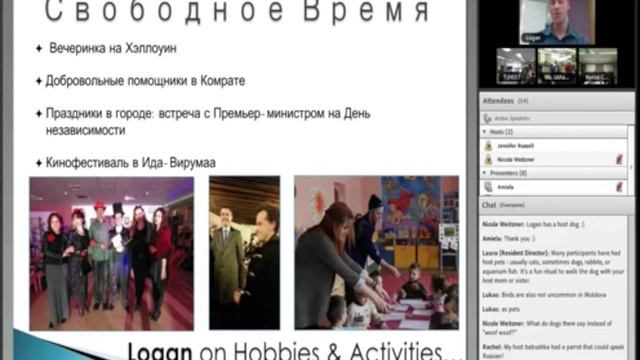The image size is (640, 360).
Task: Click the Logan name label on video
Action: coord(533,38)
